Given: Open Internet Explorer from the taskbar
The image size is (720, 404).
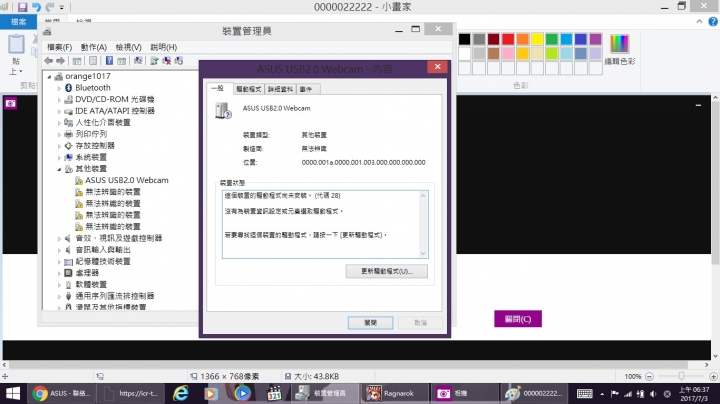Looking at the screenshot, I should [x=181, y=393].
